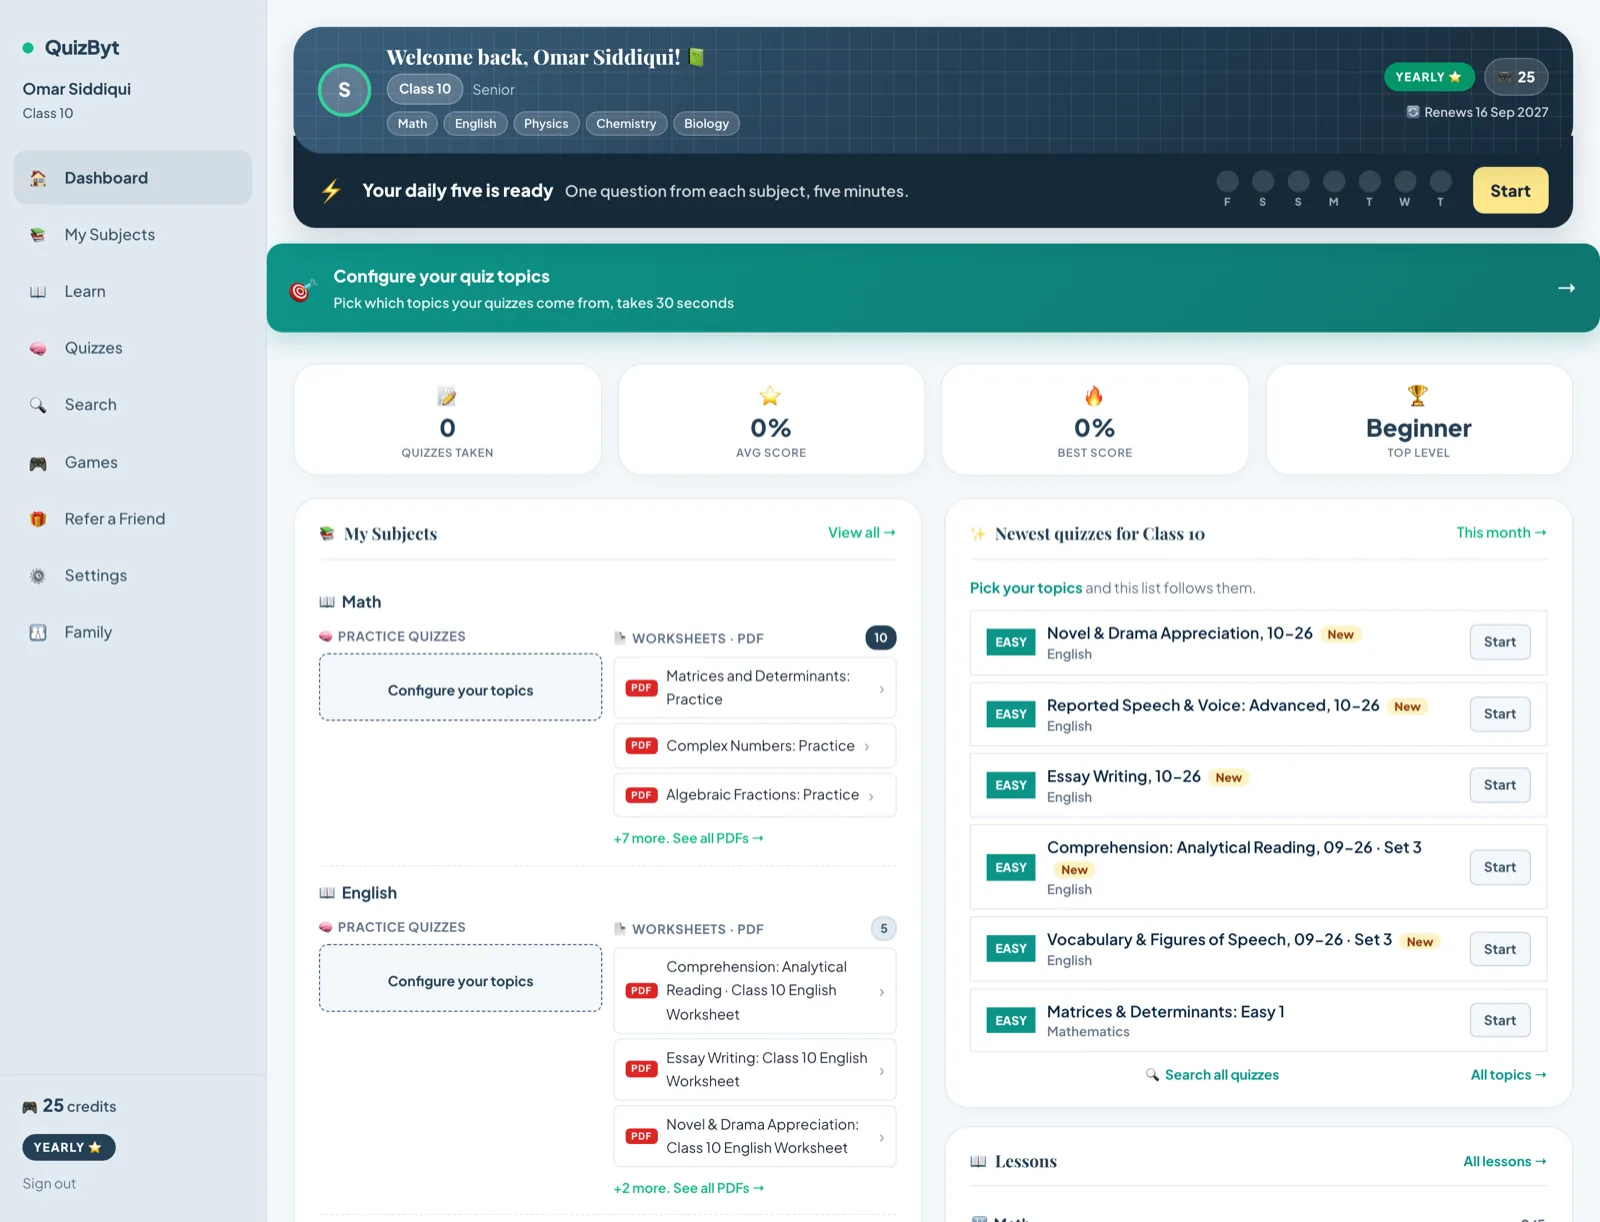The width and height of the screenshot is (1600, 1222).
Task: Click Configure your topics under Math
Action: 460,688
